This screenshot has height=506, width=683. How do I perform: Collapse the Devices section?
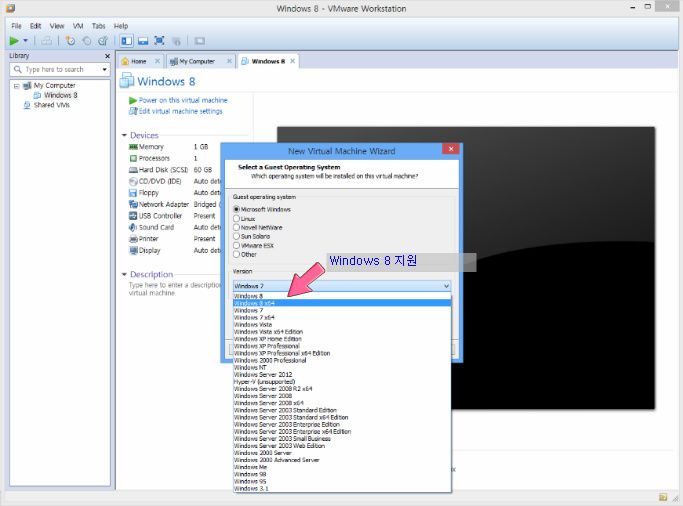coord(124,135)
